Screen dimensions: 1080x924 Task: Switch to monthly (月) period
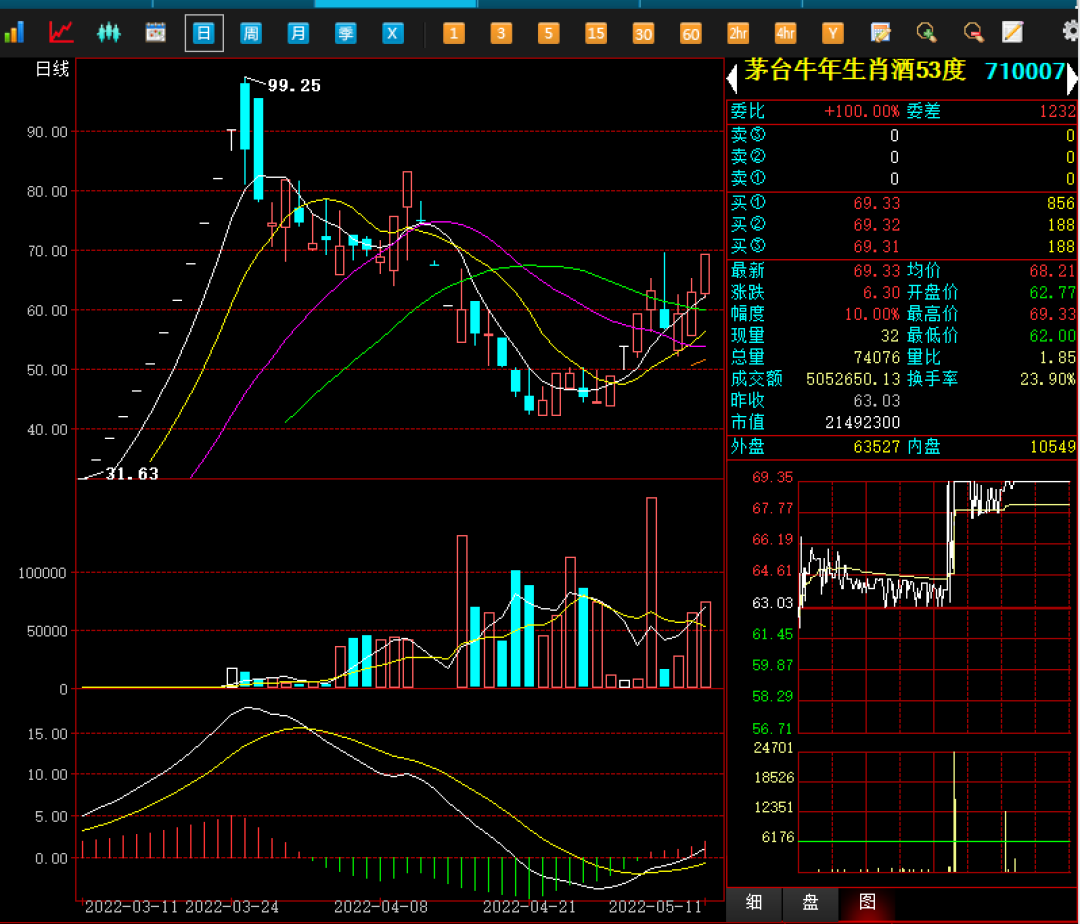tap(298, 33)
